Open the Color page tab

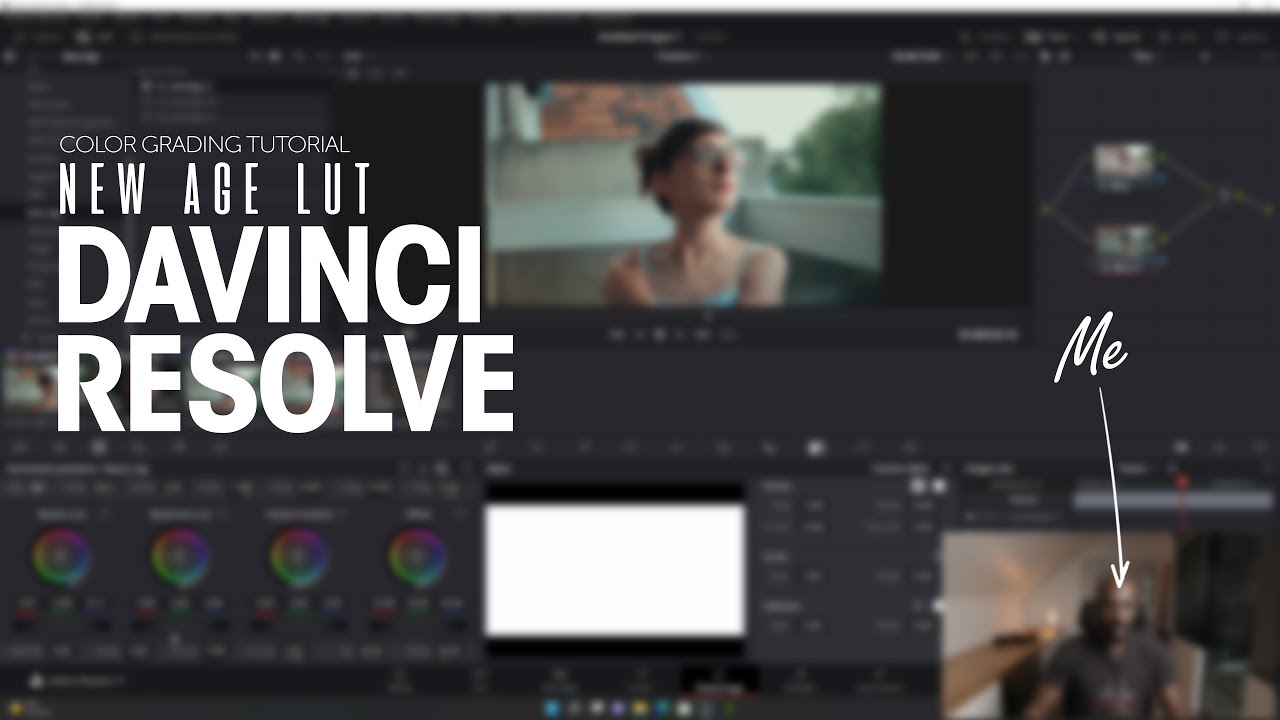(718, 681)
